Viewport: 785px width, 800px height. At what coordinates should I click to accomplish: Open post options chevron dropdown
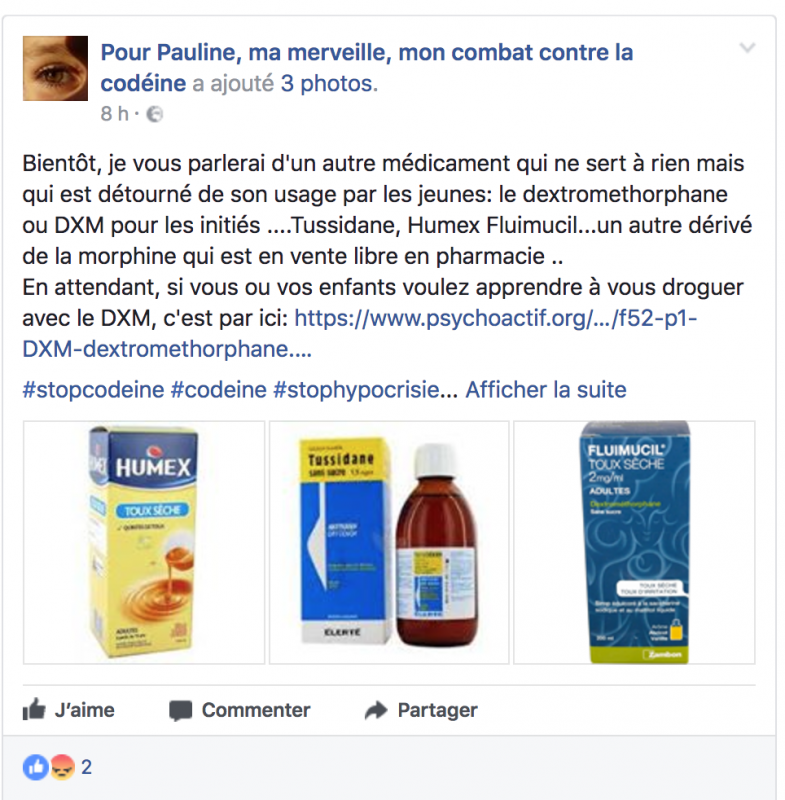747,48
